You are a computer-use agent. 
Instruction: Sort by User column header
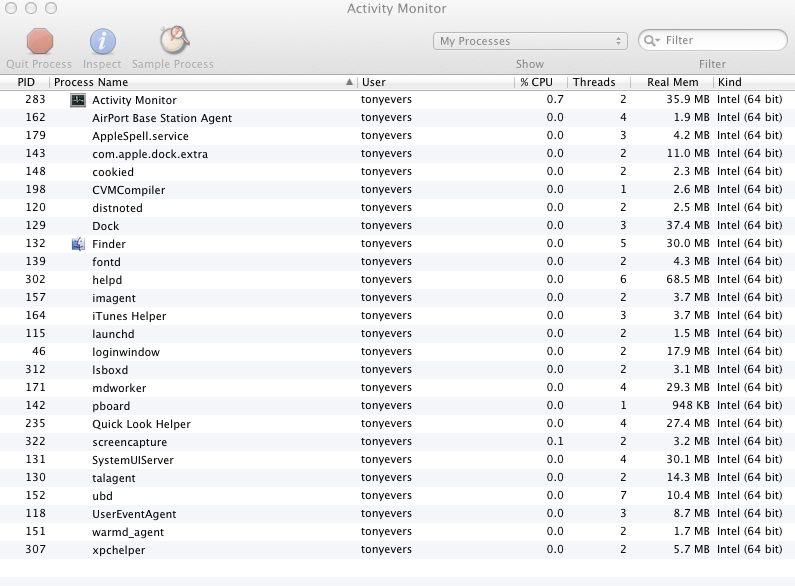[x=436, y=82]
